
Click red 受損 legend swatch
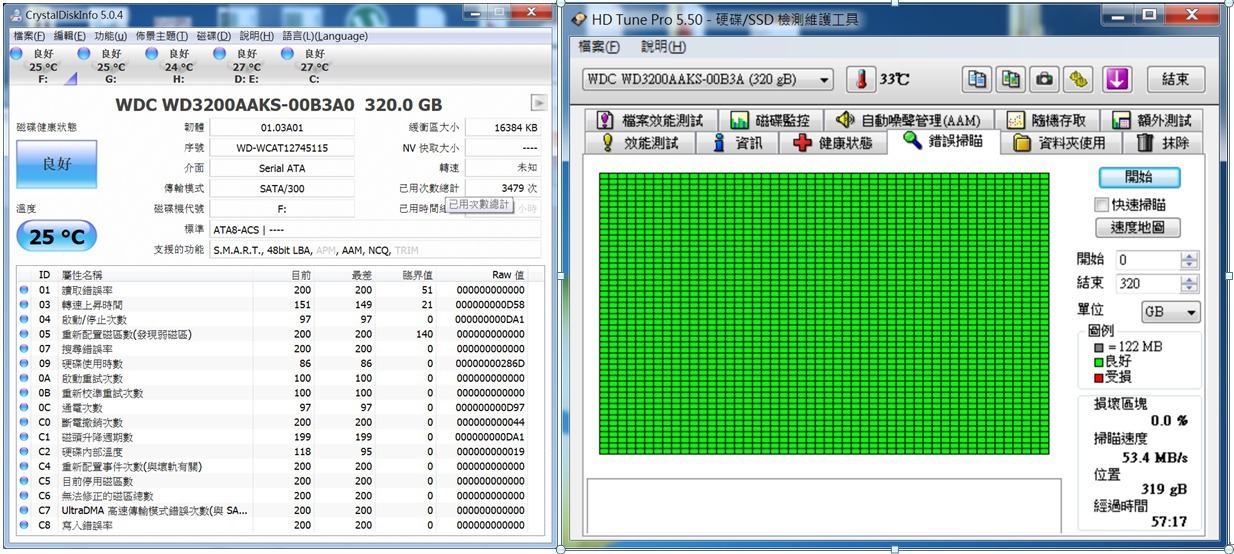1099,377
